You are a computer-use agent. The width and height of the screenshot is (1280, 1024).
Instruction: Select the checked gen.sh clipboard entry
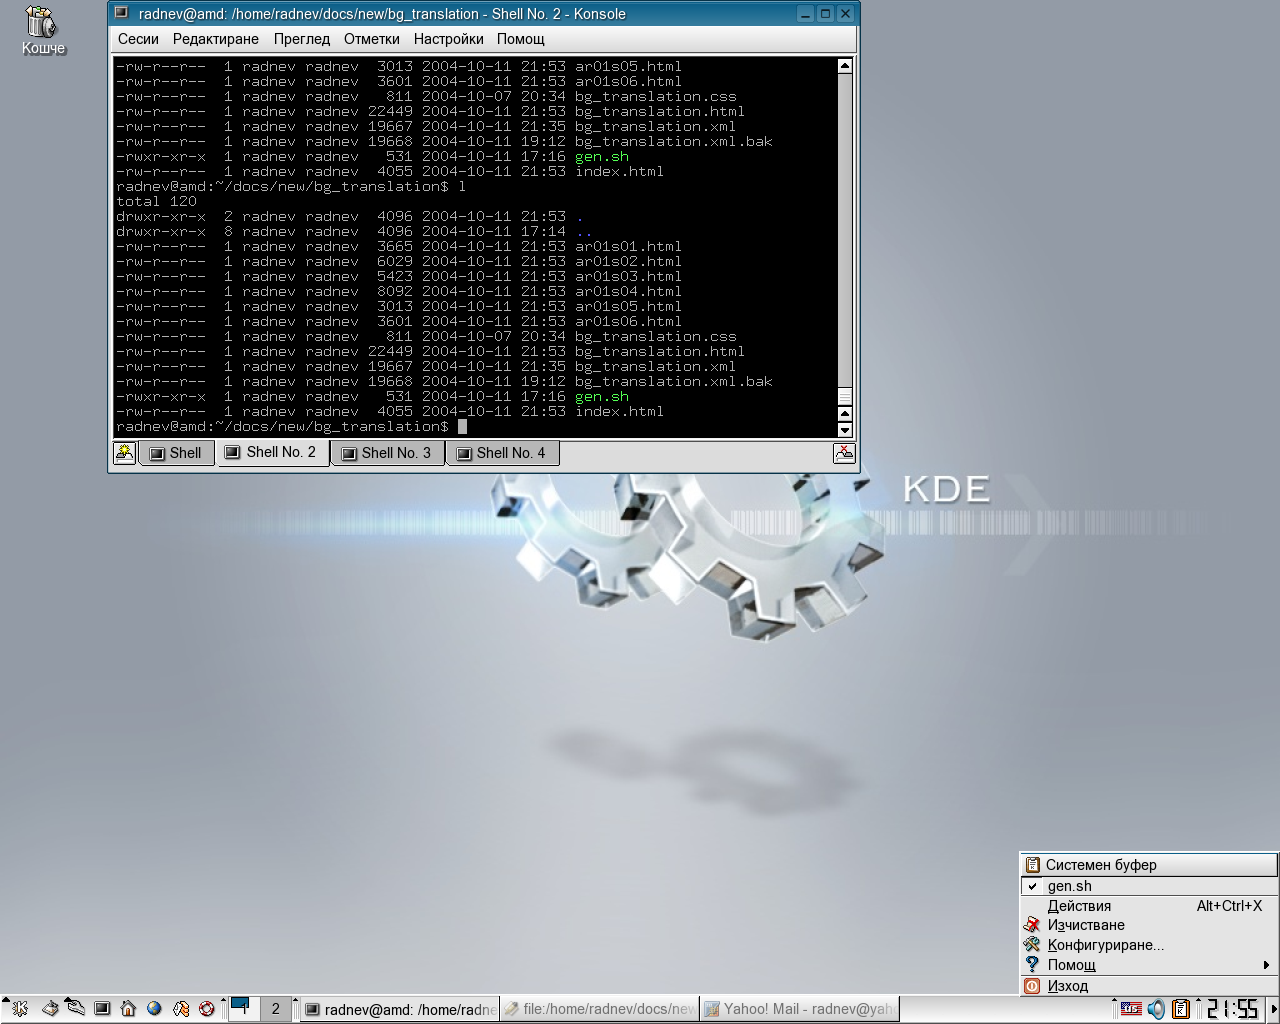coord(1069,886)
